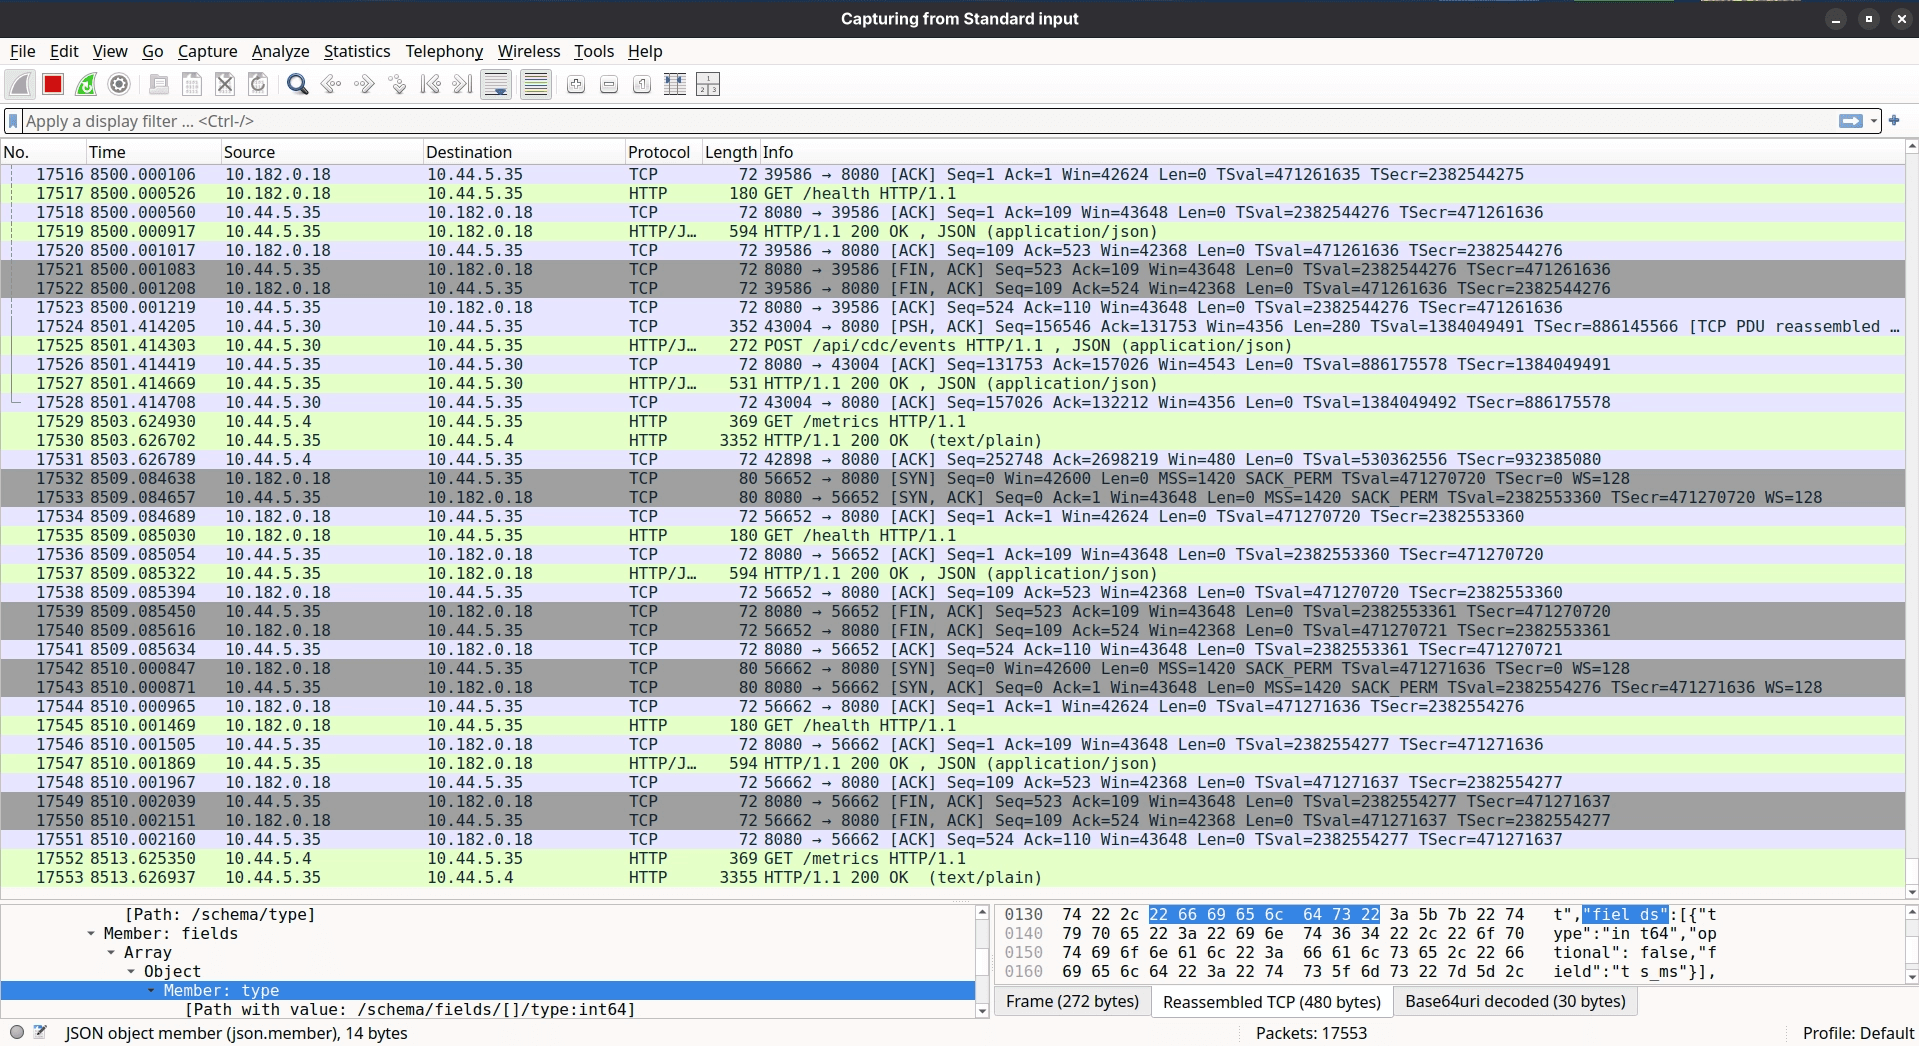Click the display filter bookmark icon
The height and width of the screenshot is (1046, 1919).
(x=13, y=121)
